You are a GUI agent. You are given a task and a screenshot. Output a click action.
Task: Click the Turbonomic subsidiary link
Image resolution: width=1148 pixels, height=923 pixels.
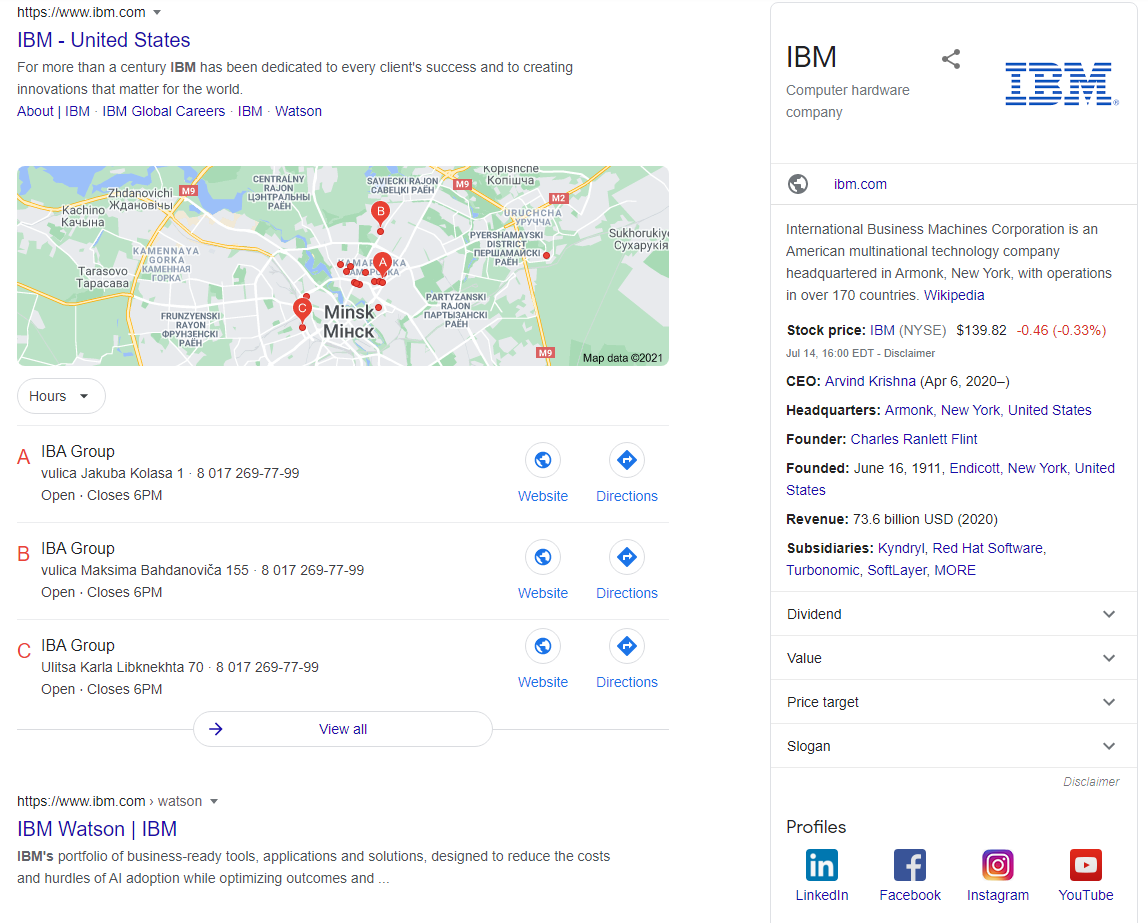(x=823, y=570)
